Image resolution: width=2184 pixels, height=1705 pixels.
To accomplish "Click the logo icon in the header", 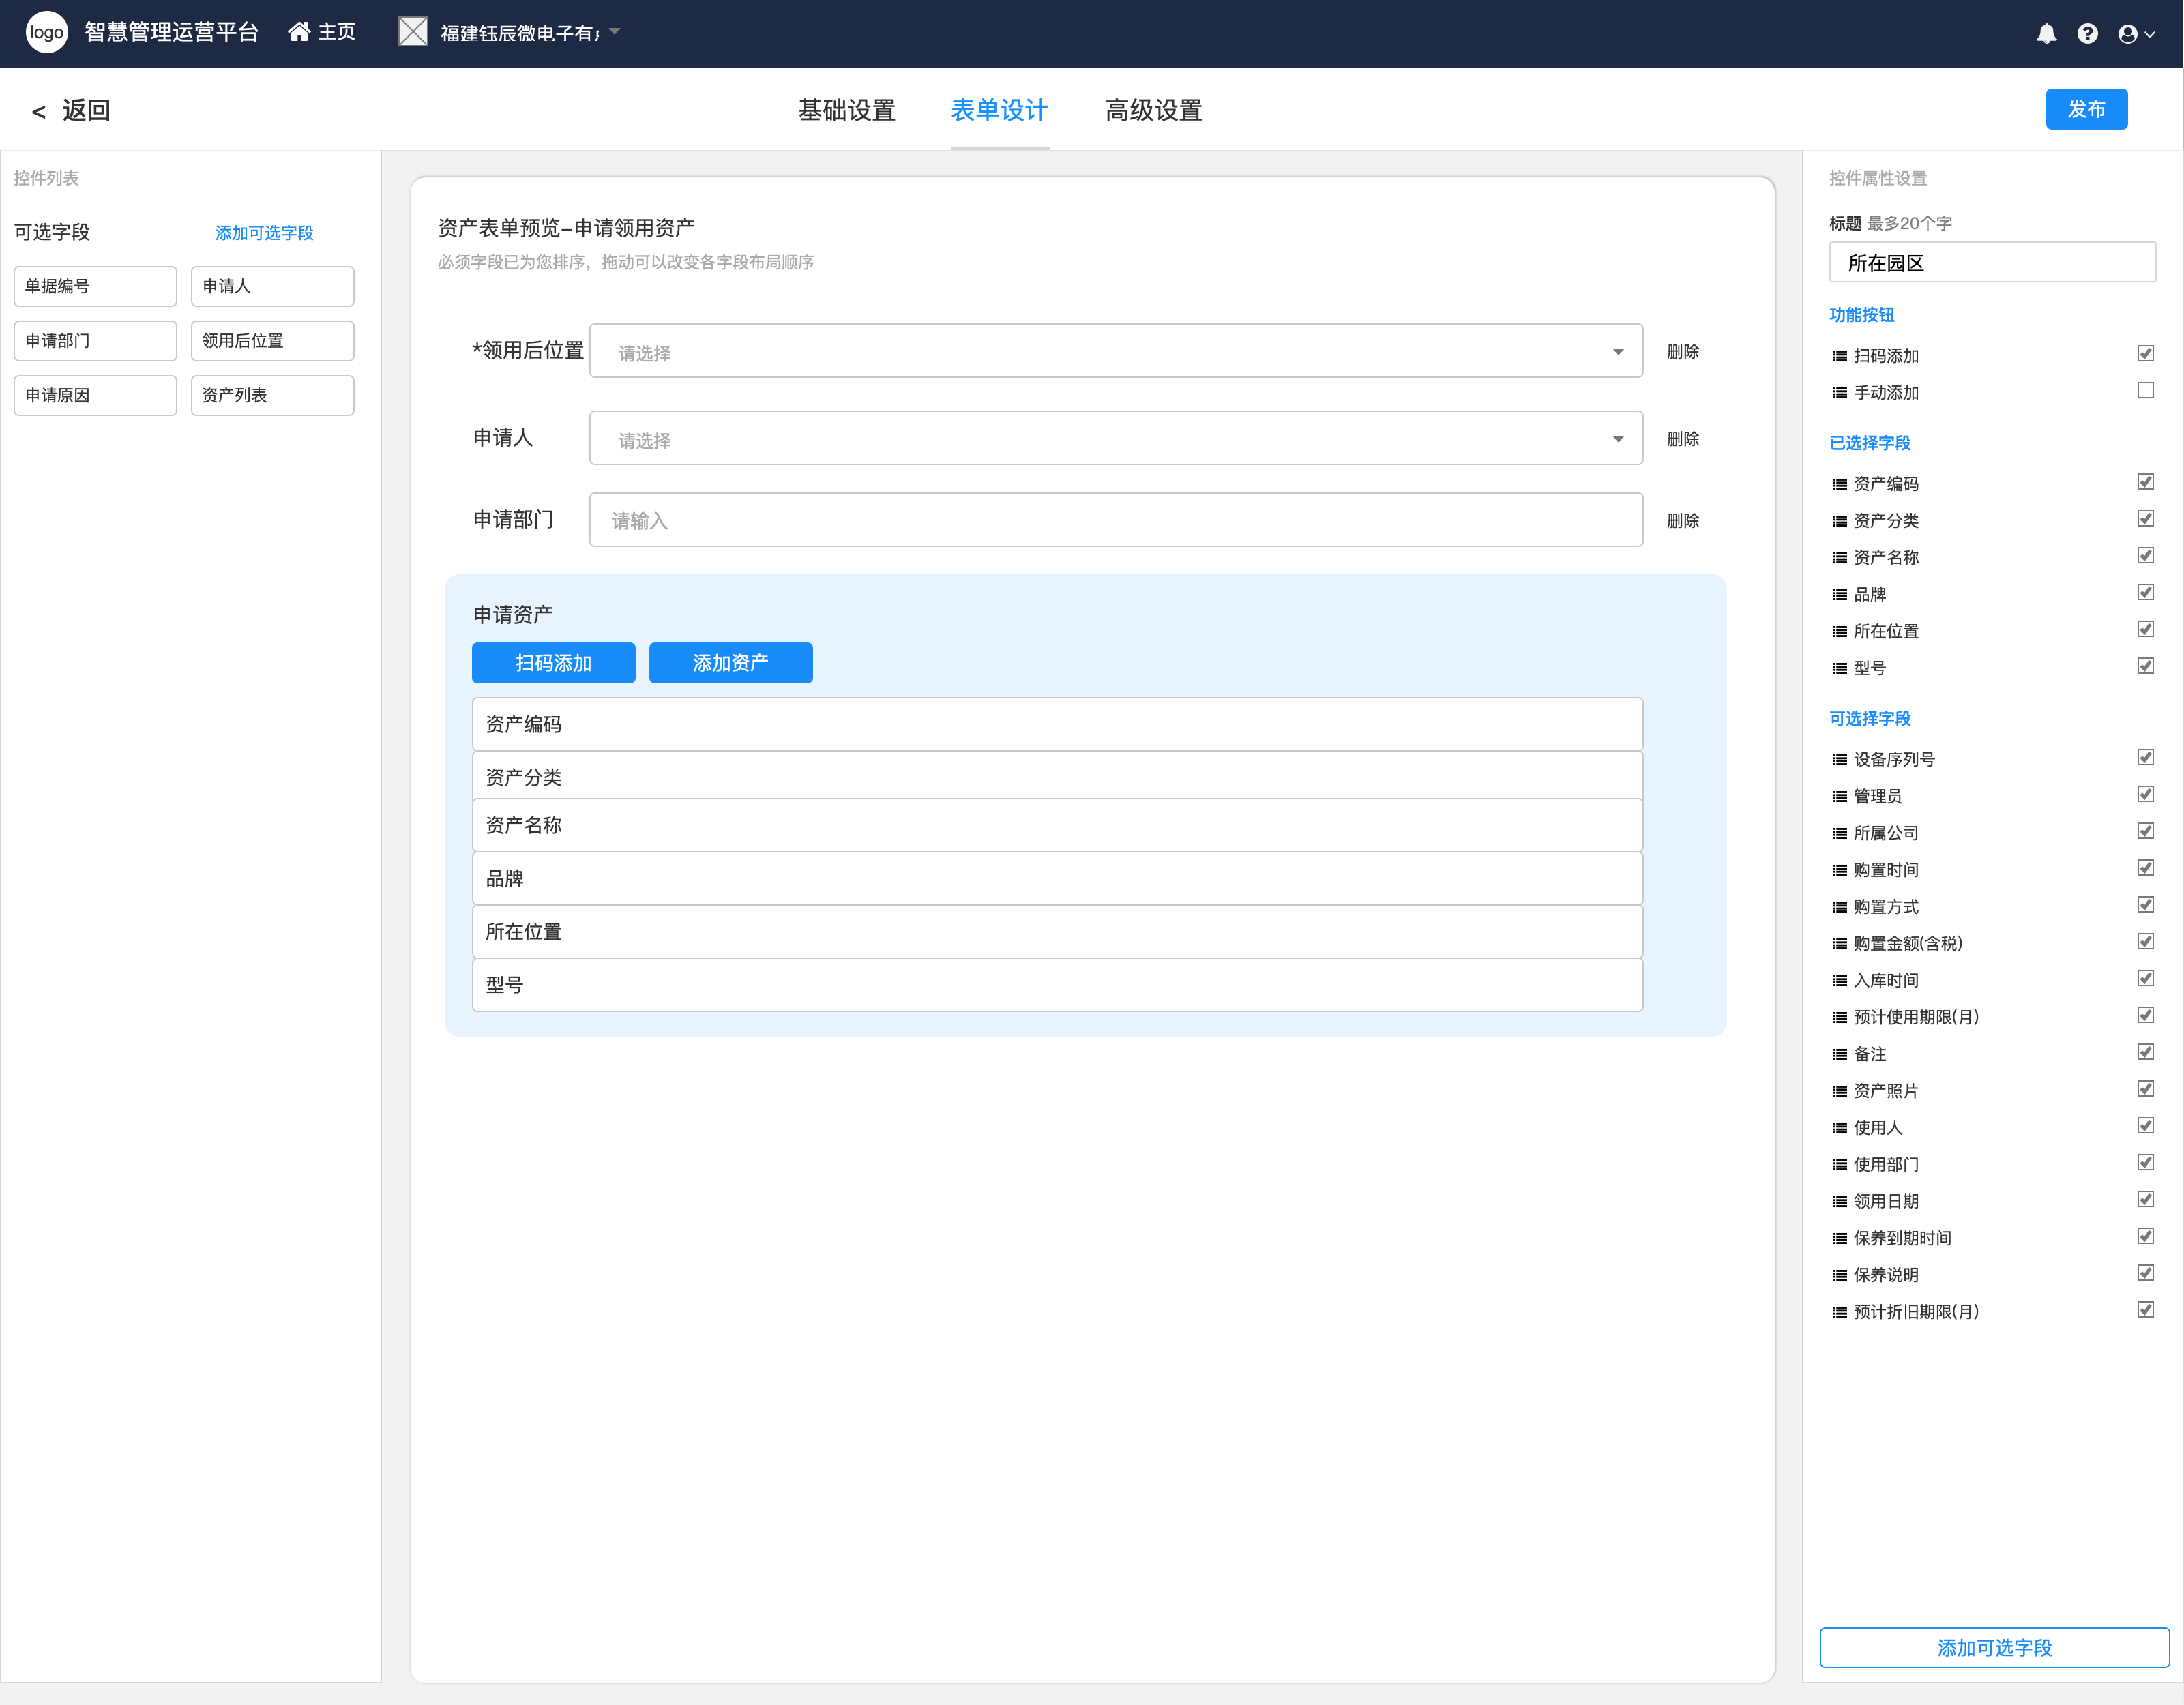I will pyautogui.click(x=46, y=33).
